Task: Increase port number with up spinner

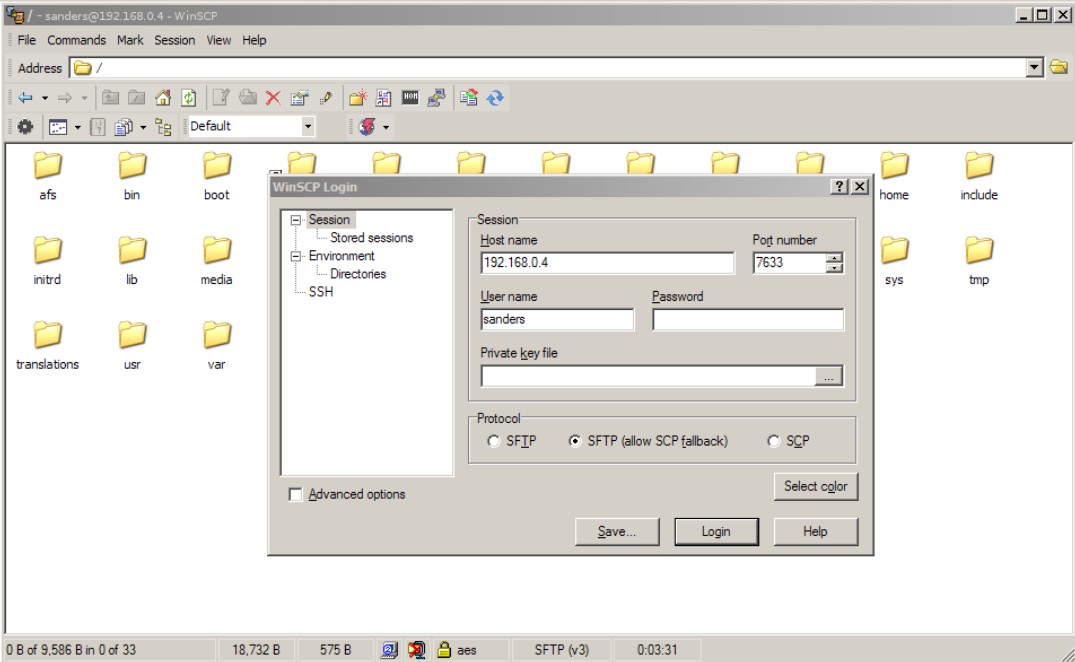Action: [834, 258]
